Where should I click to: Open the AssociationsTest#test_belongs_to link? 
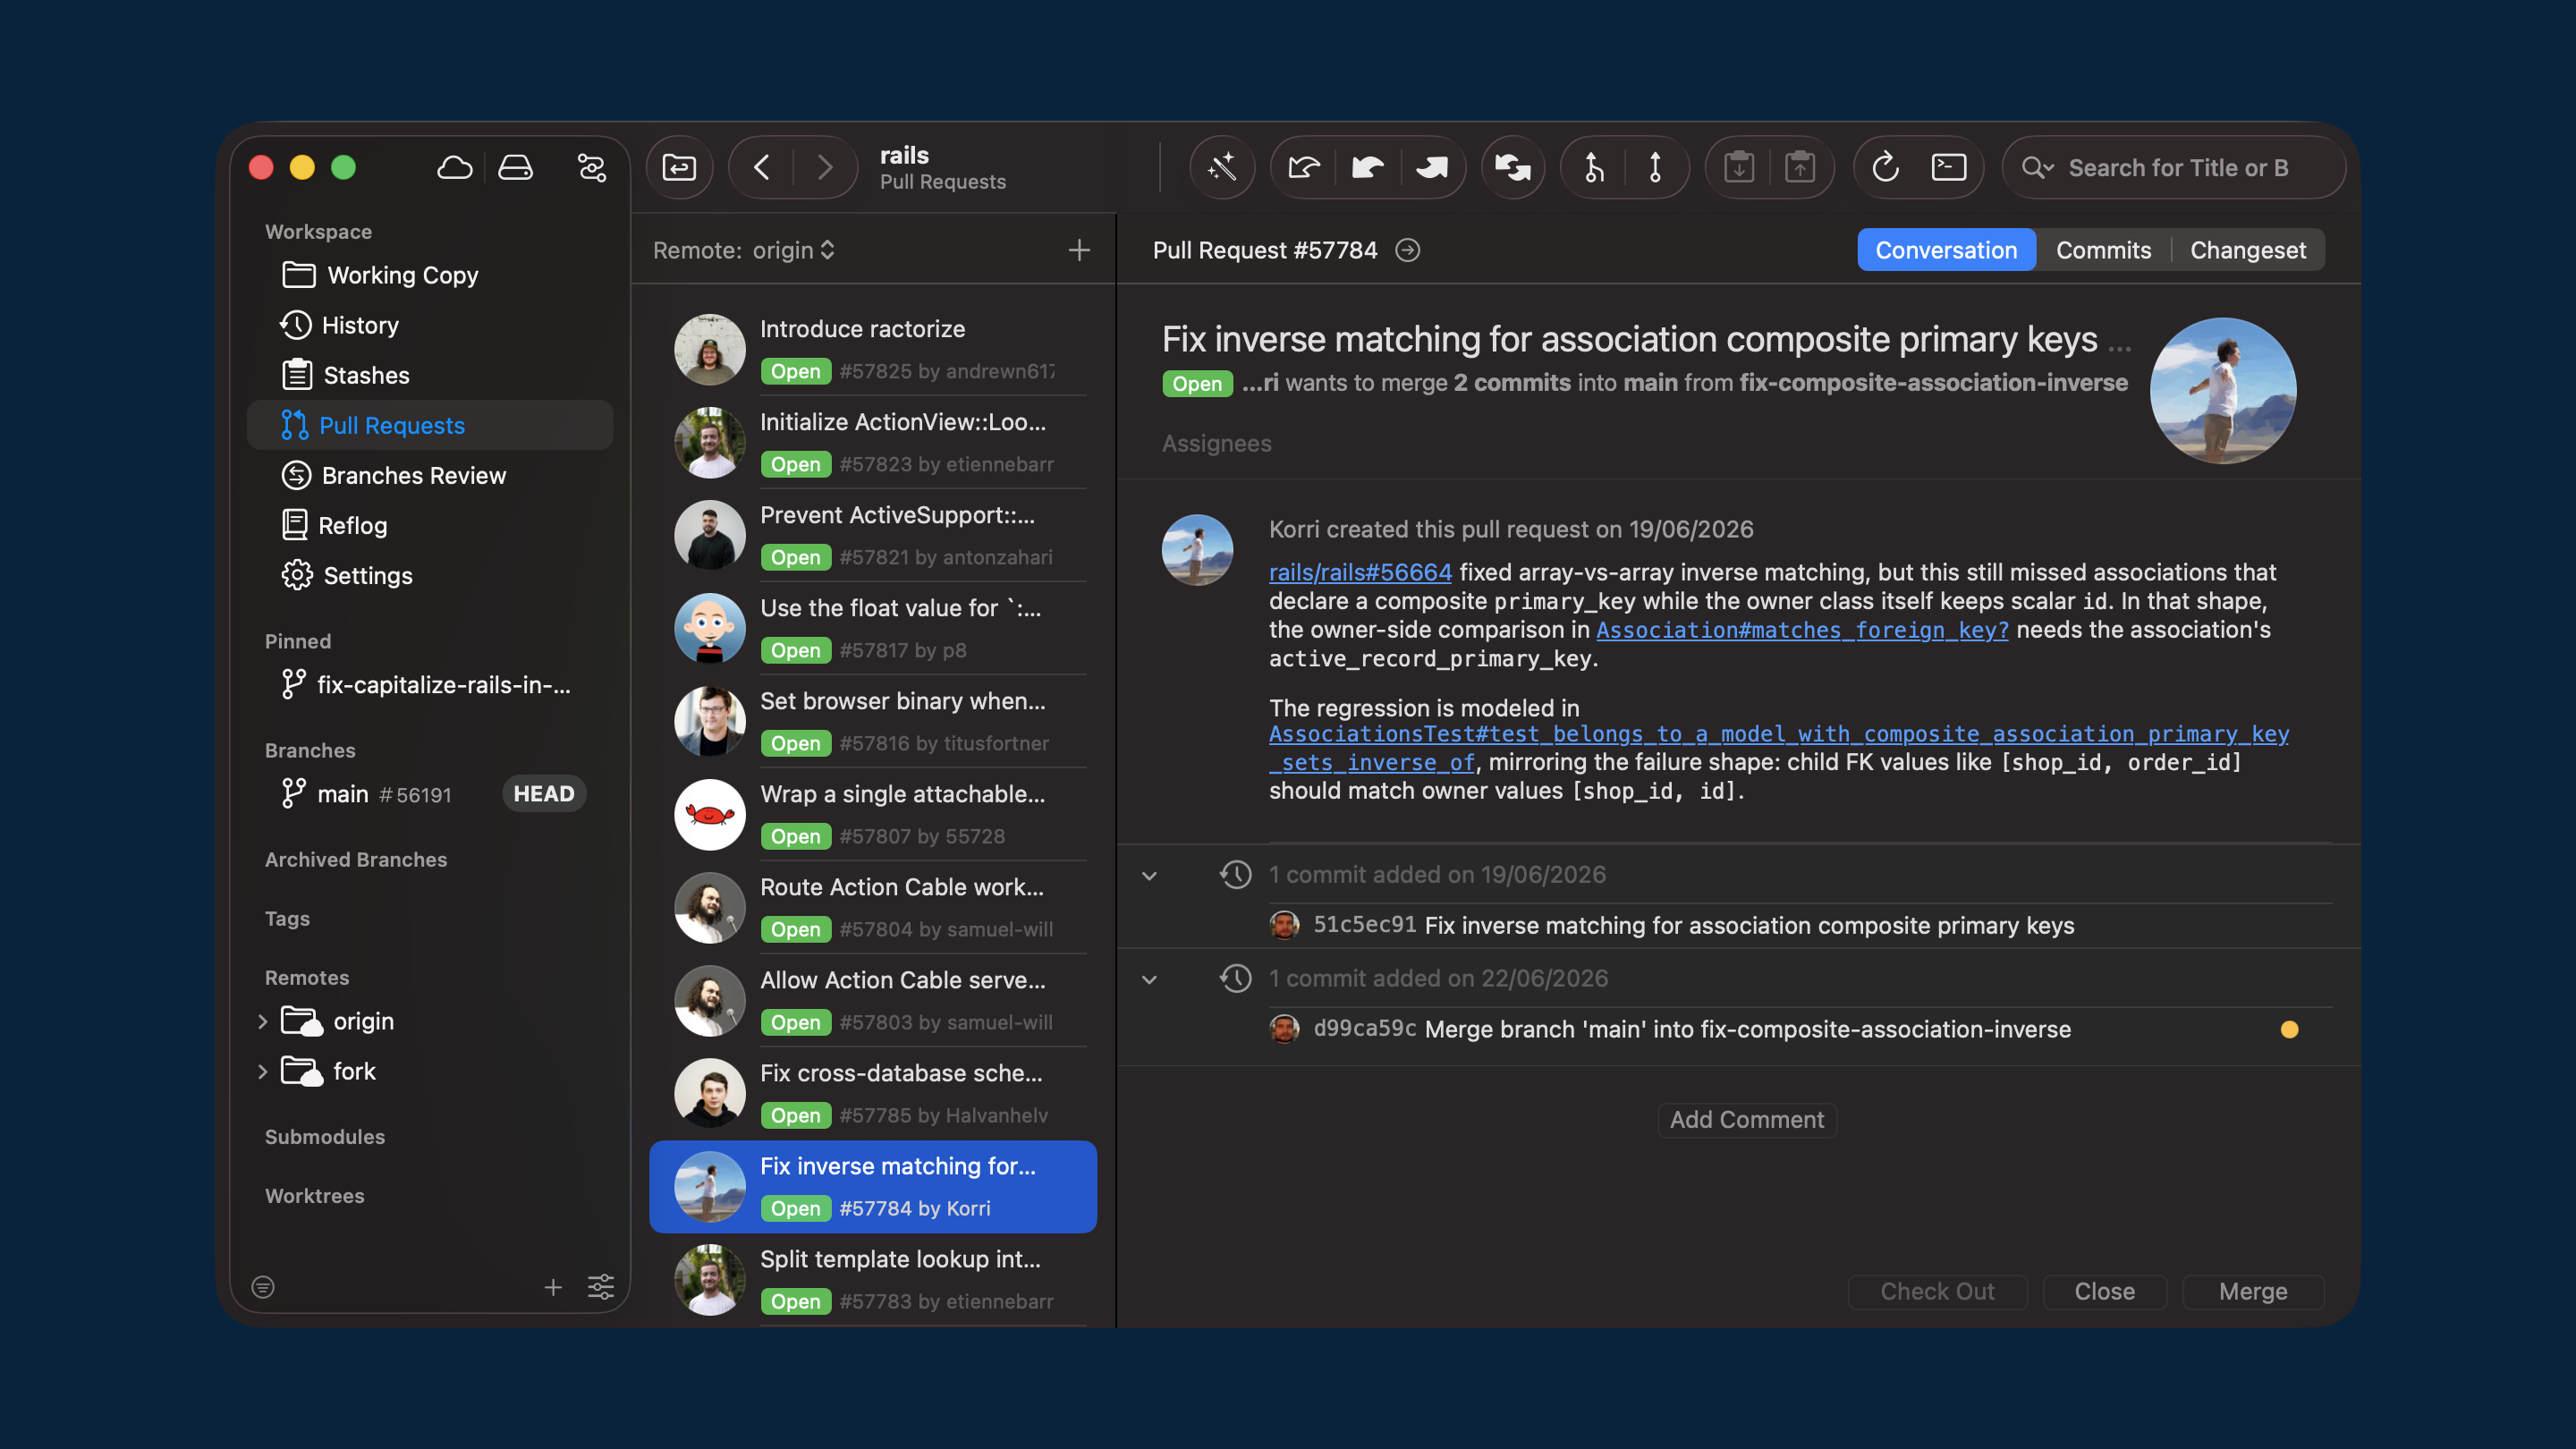pos(1779,748)
